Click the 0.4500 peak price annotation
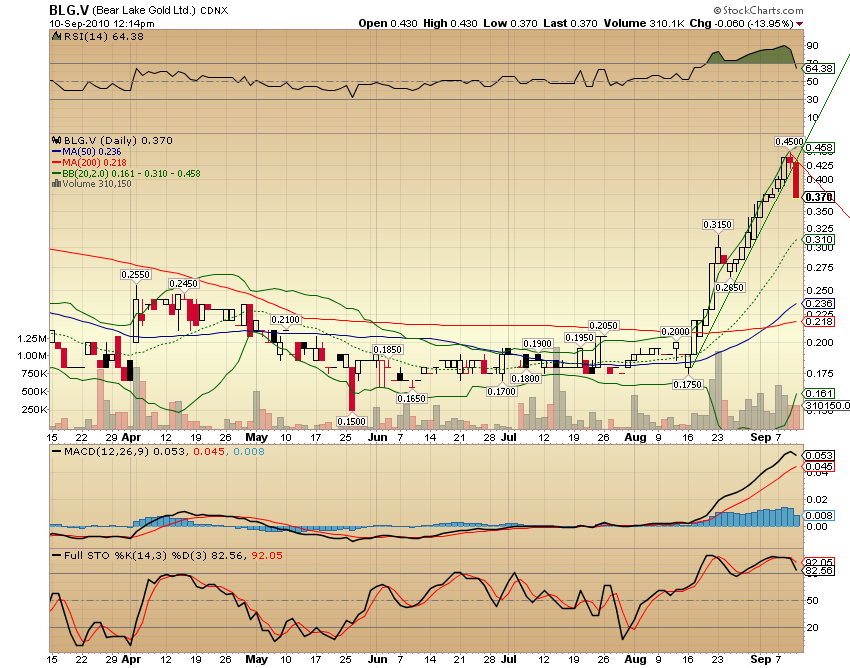The image size is (850, 668). [789, 142]
